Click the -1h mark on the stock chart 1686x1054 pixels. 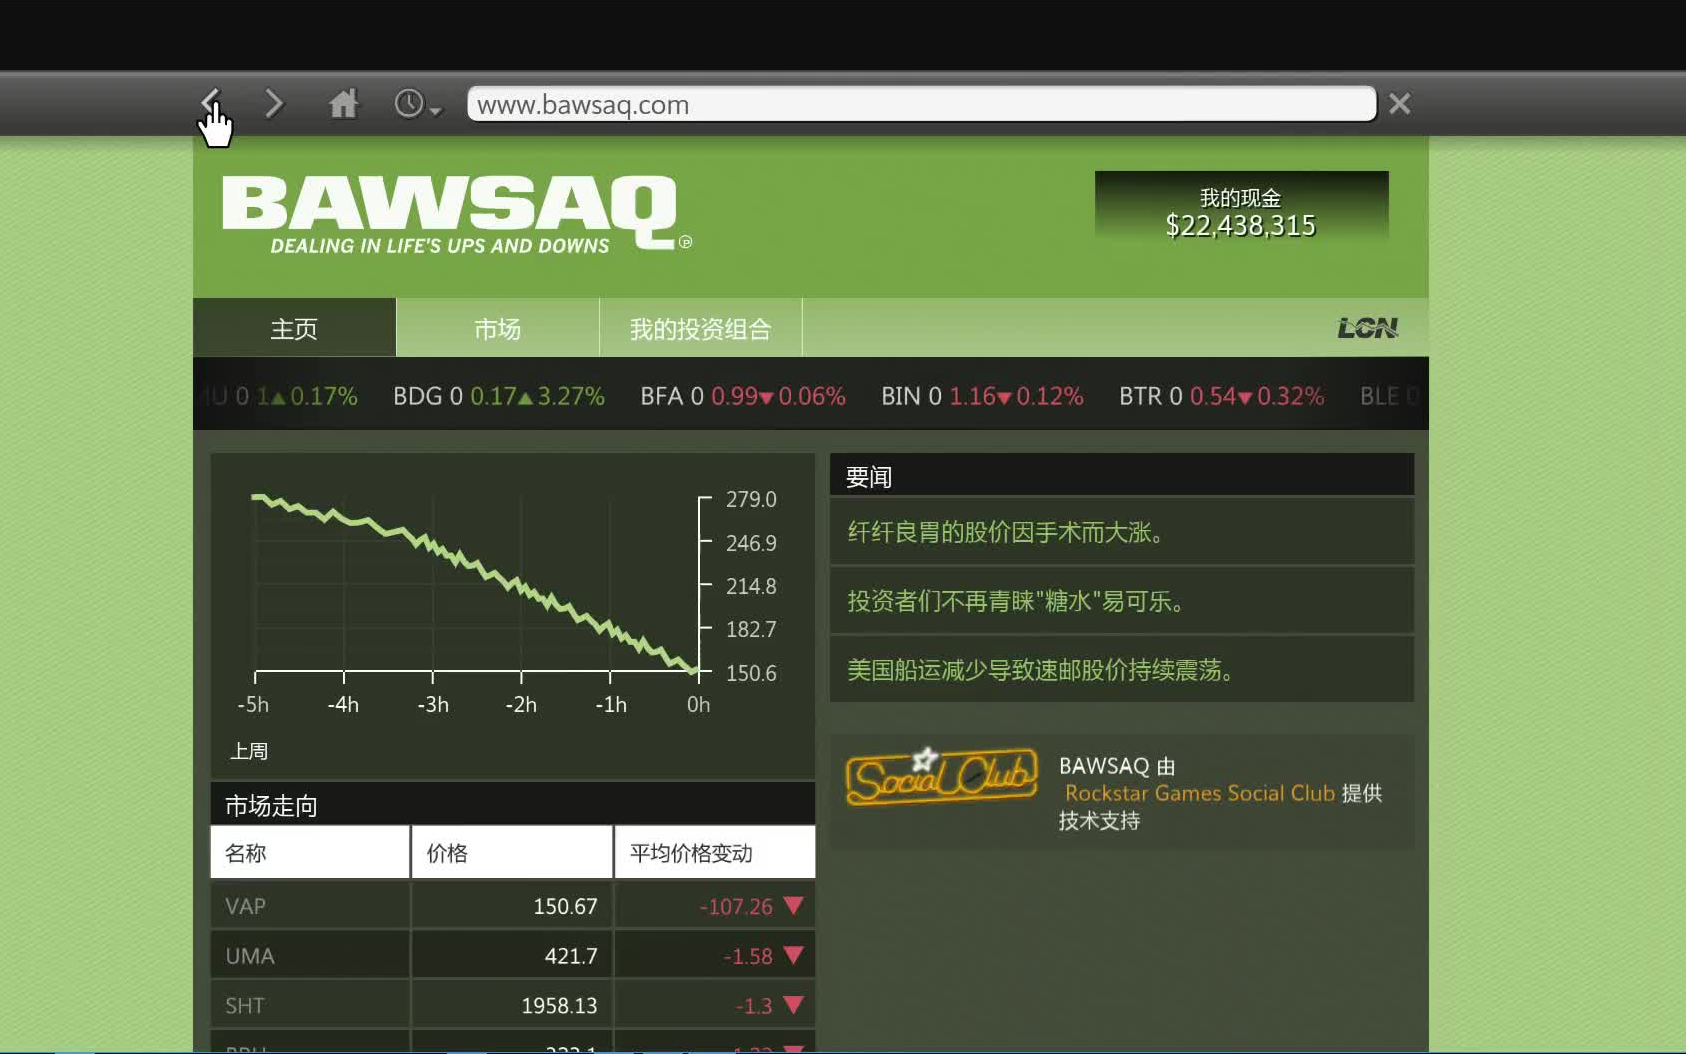tap(612, 704)
